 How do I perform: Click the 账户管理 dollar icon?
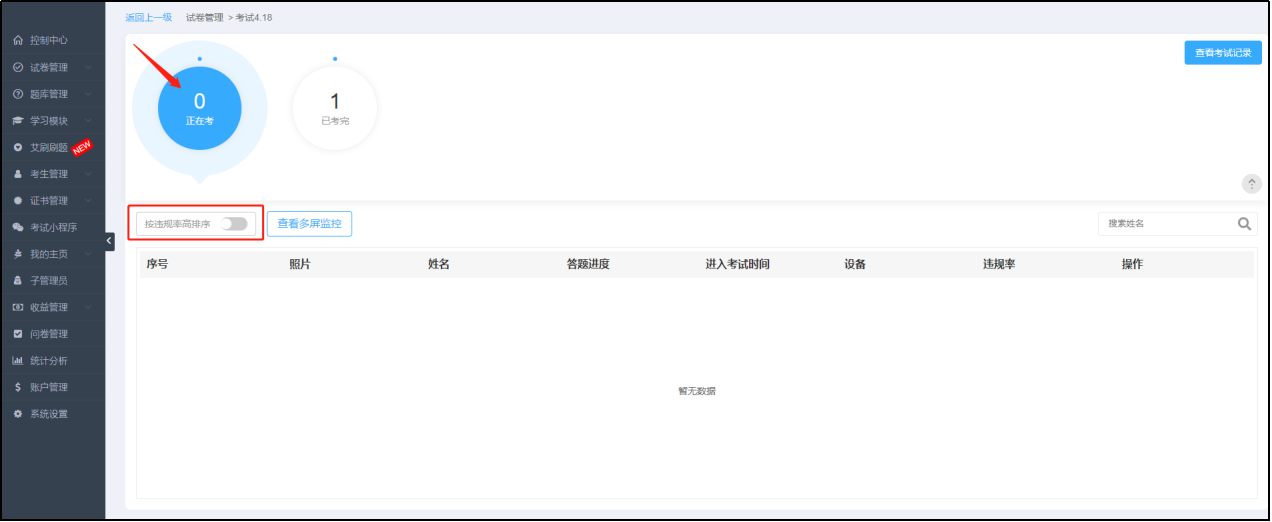[x=18, y=388]
